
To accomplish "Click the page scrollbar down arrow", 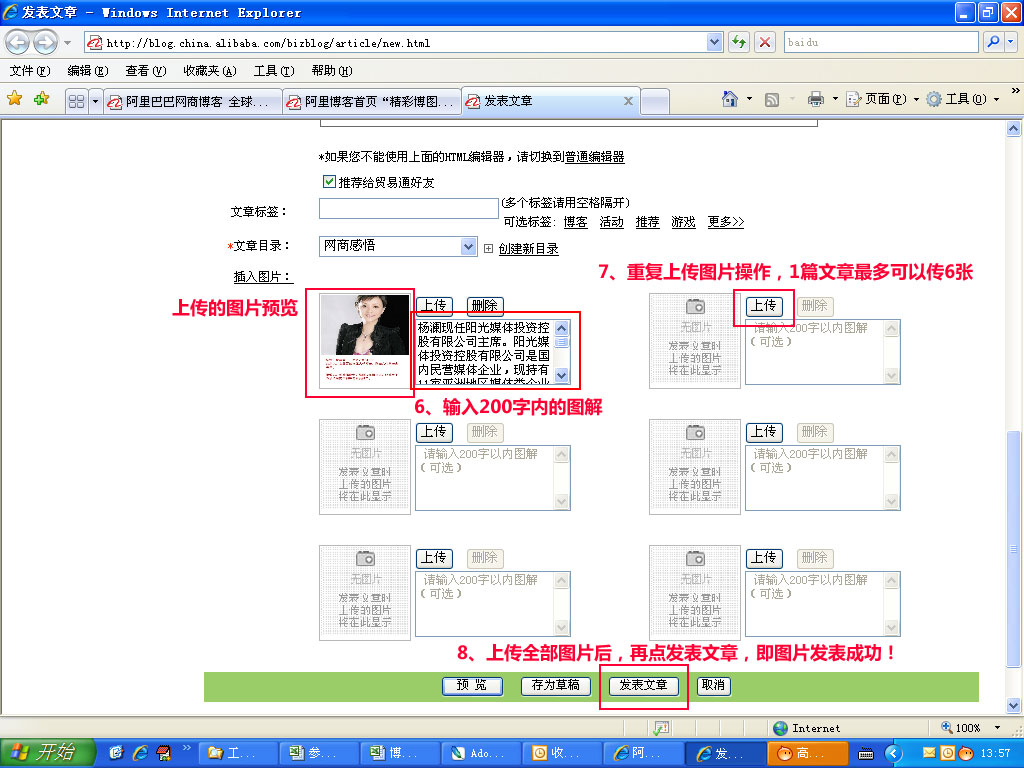I will coord(1013,705).
